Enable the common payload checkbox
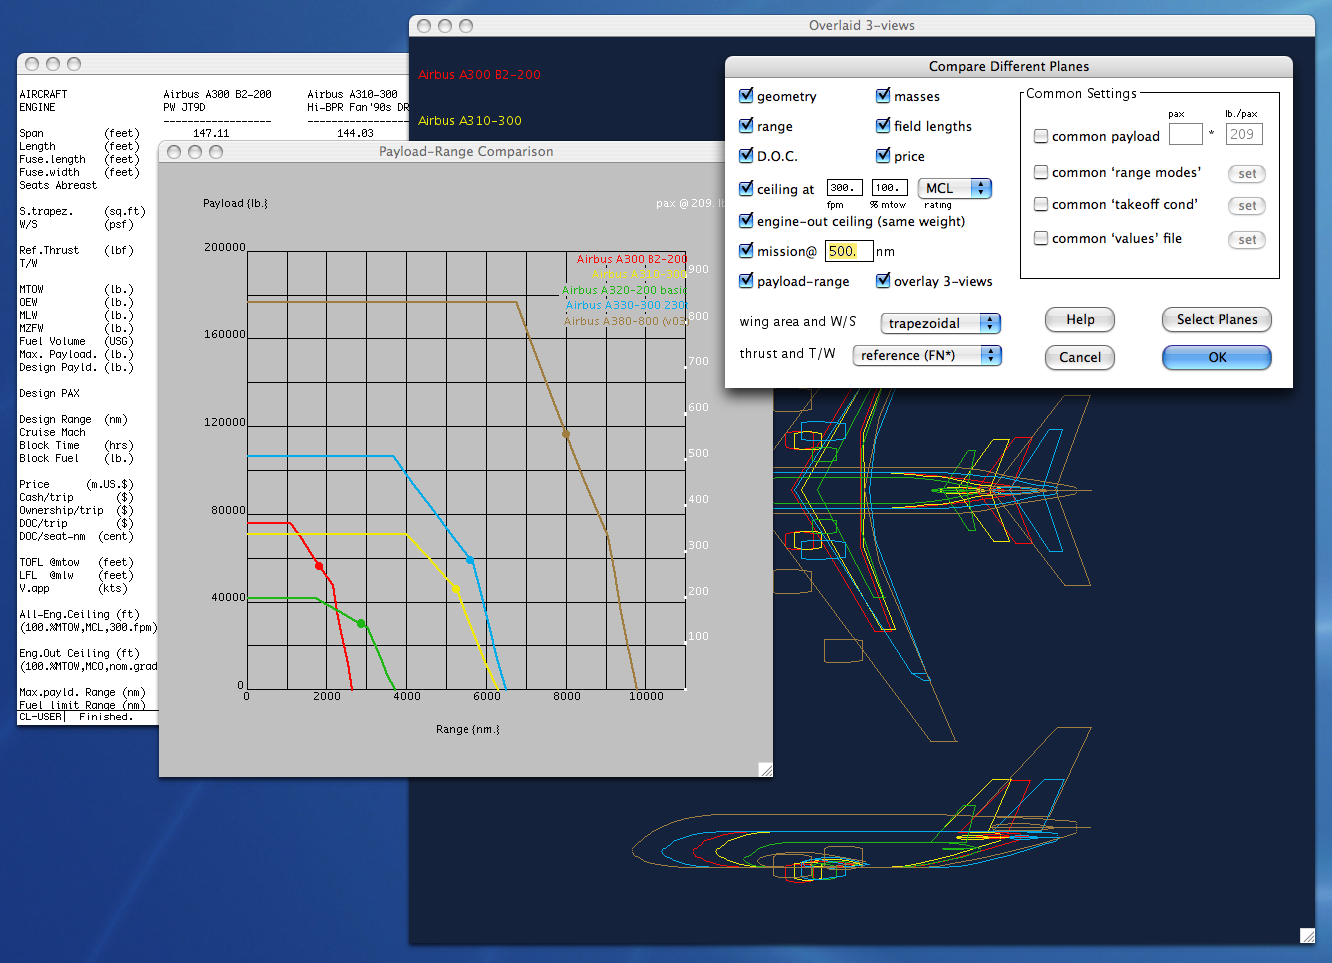This screenshot has width=1332, height=963. (1041, 136)
